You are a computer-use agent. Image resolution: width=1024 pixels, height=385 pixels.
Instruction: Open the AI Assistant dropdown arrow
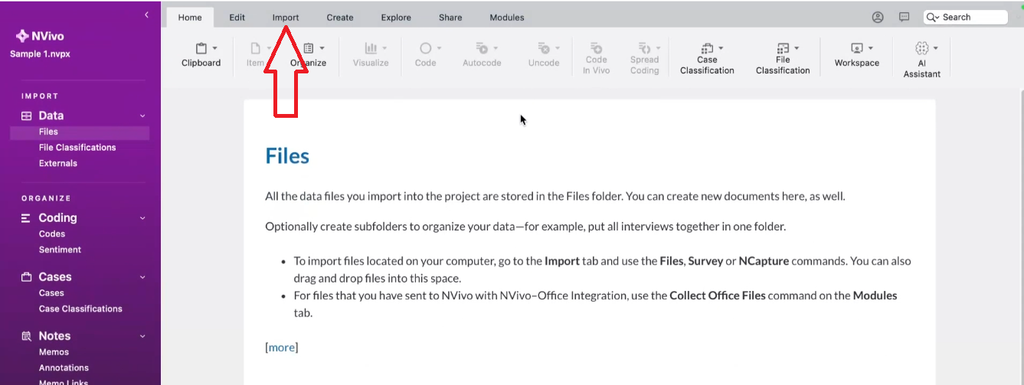pos(936,48)
